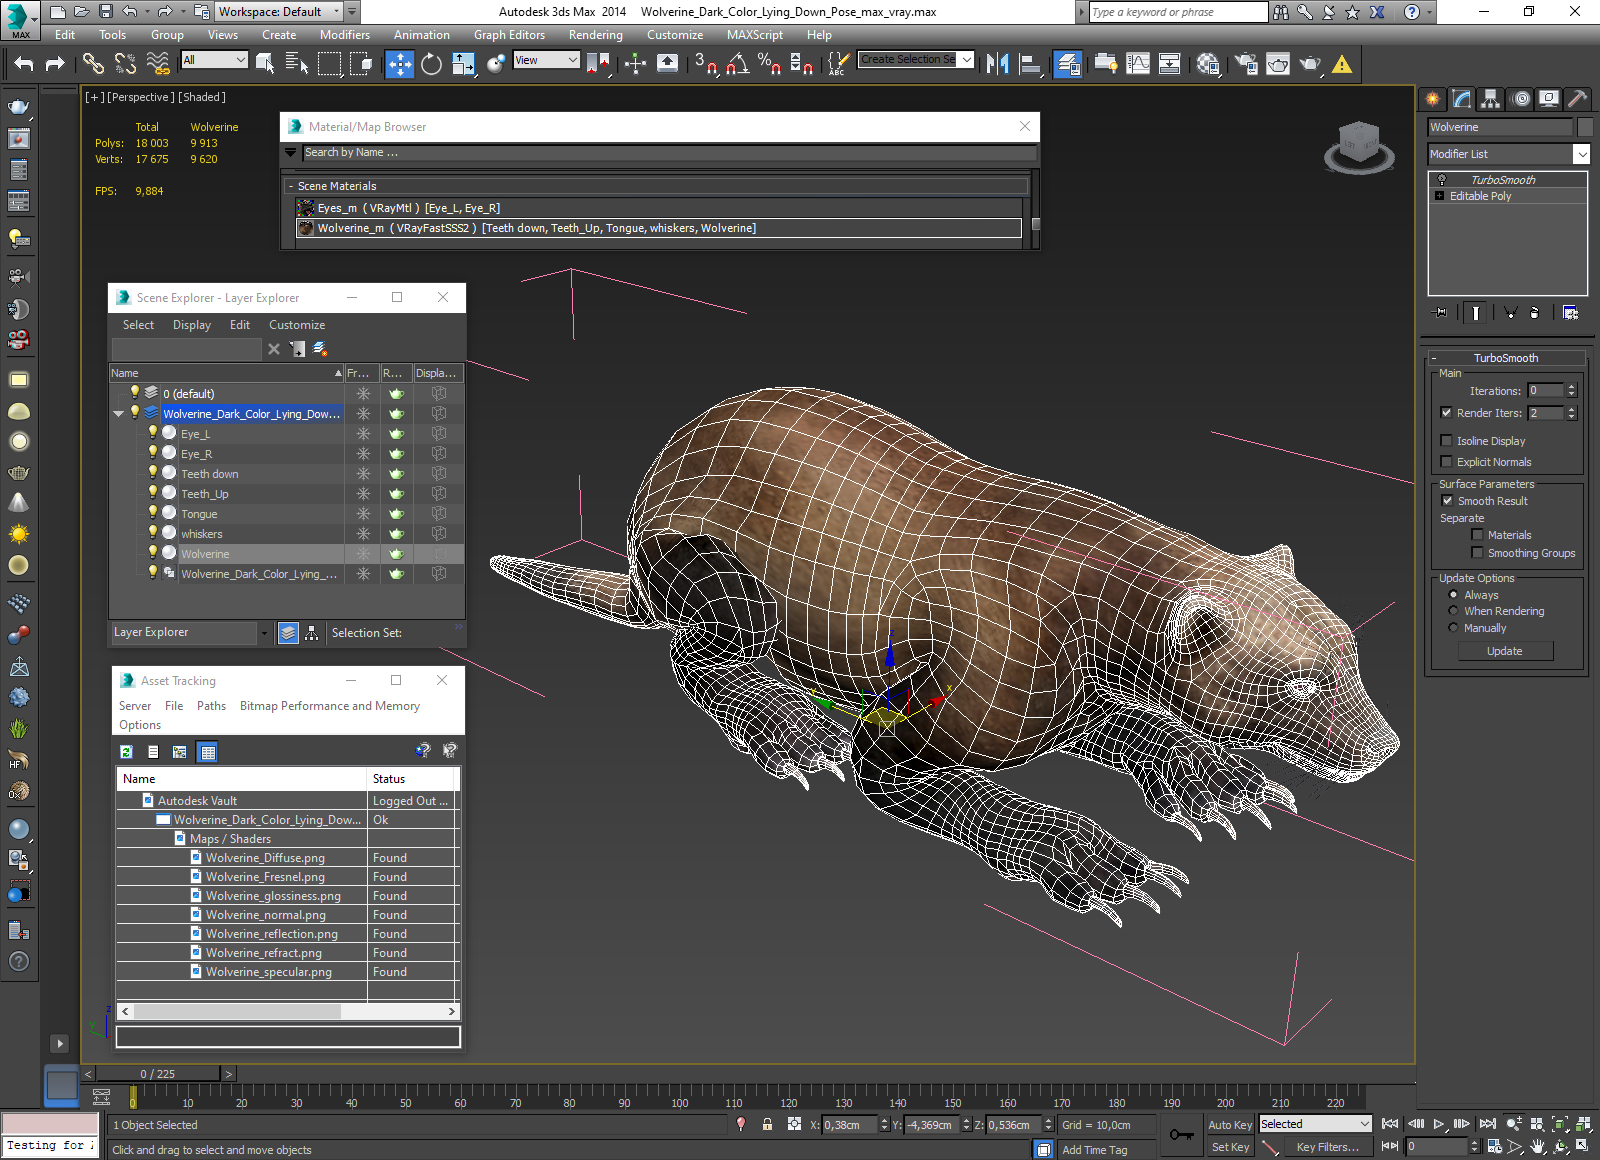This screenshot has width=1600, height=1160.
Task: Enable Explicit Normals checkbox
Action: [x=1446, y=462]
